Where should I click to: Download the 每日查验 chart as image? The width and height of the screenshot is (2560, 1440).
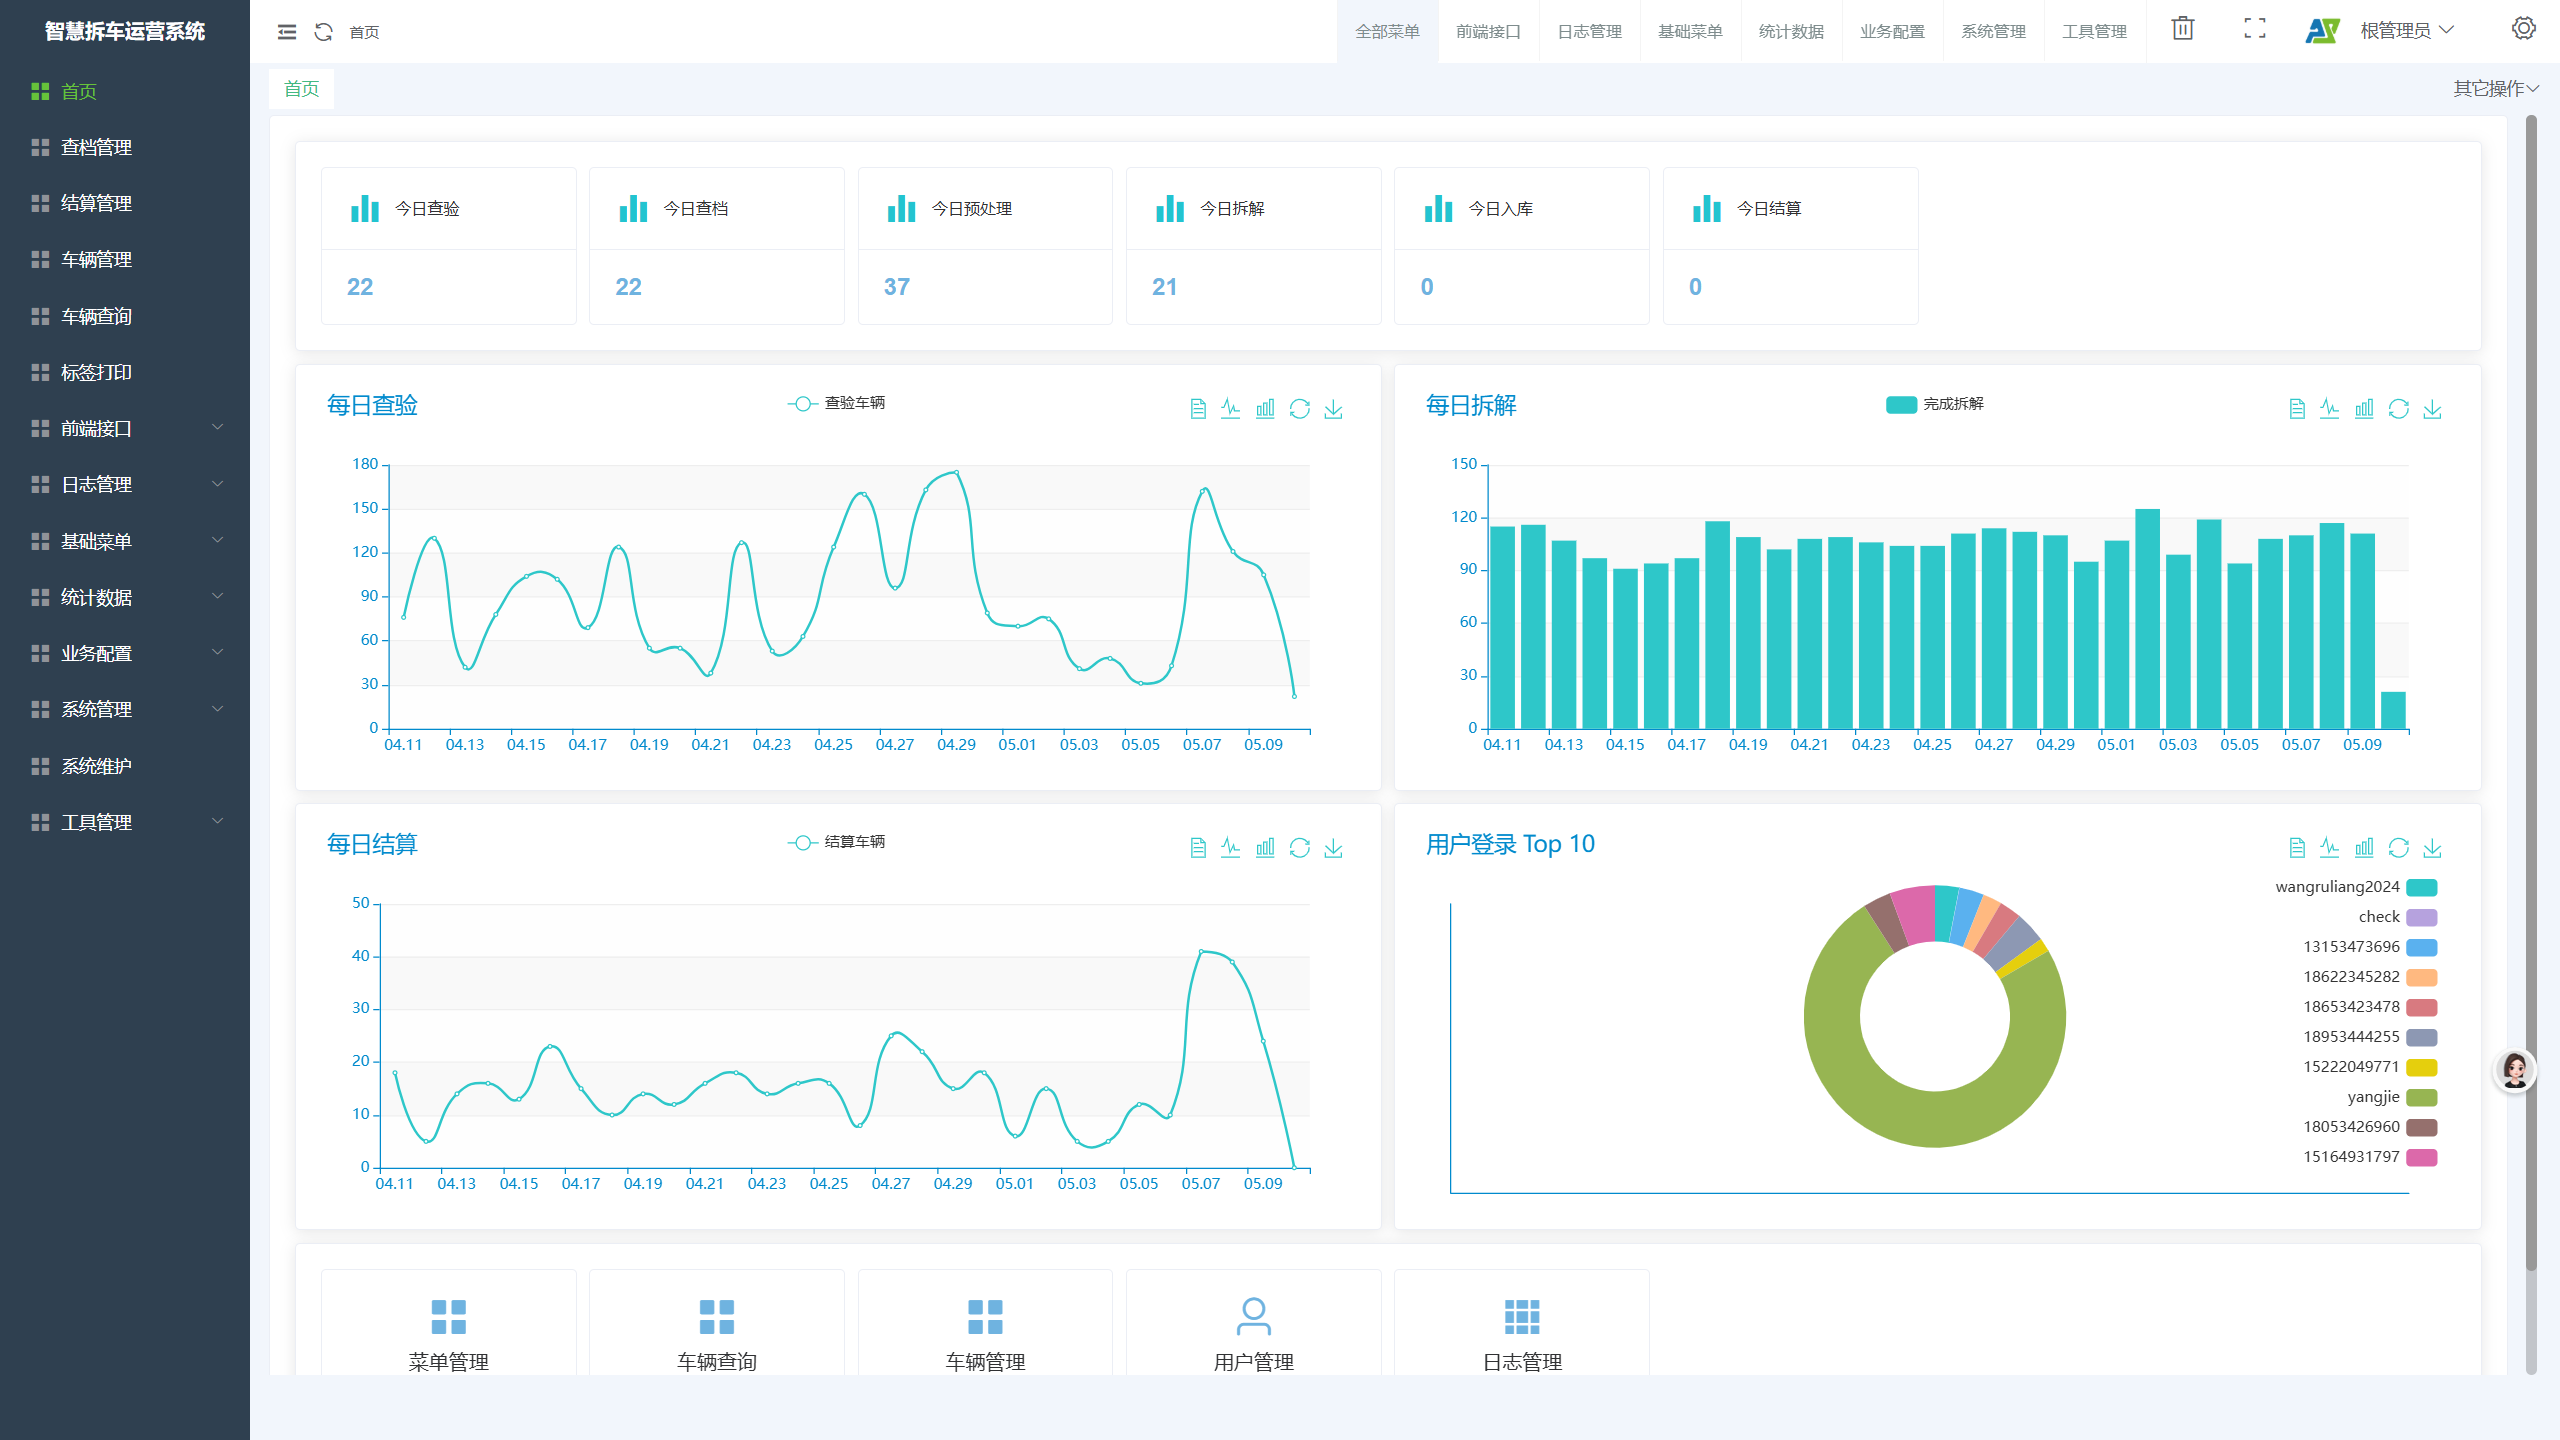(x=1333, y=409)
